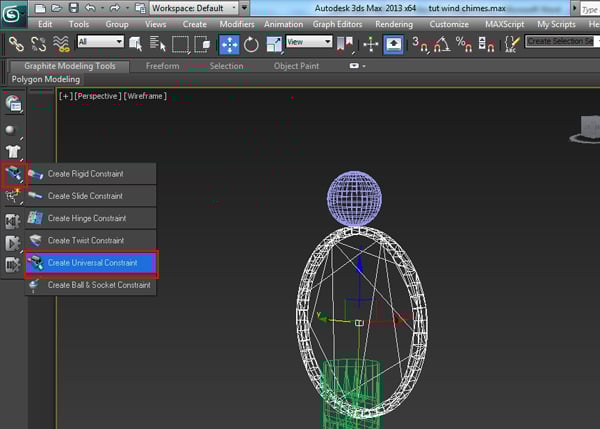Open the Views menu
The height and width of the screenshot is (429, 600).
click(x=155, y=24)
